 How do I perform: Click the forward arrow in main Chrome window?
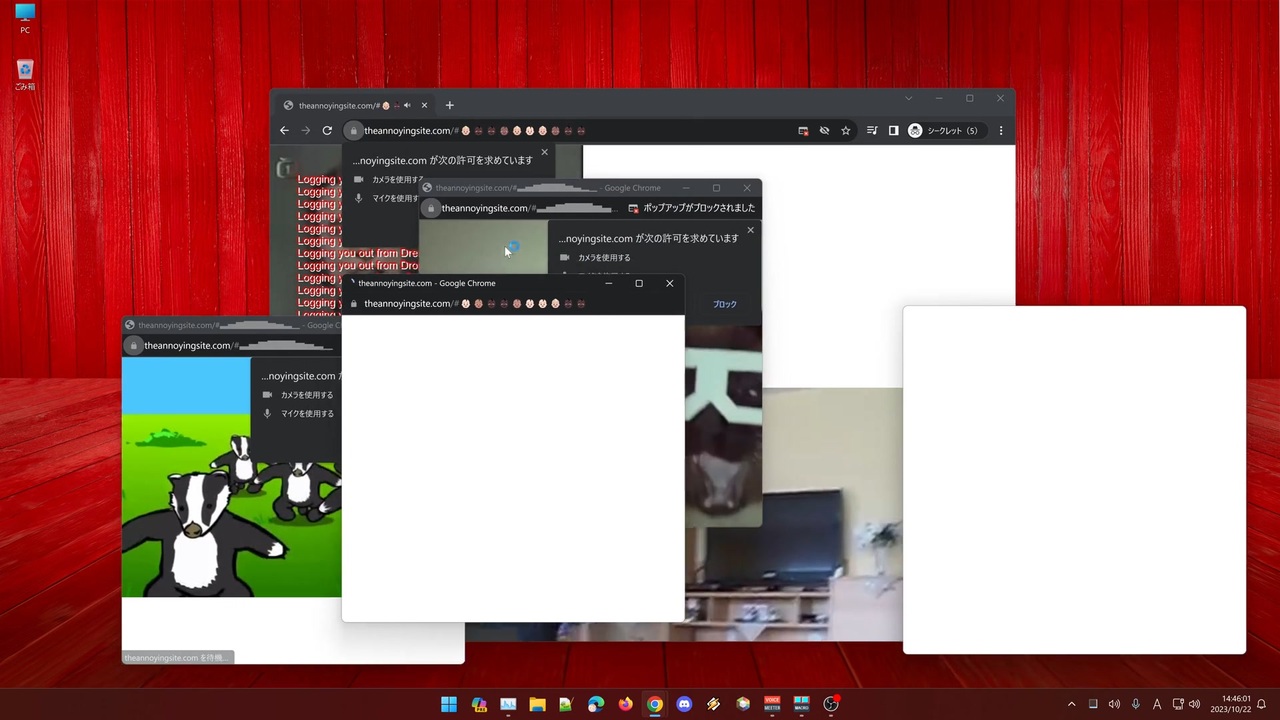[306, 131]
